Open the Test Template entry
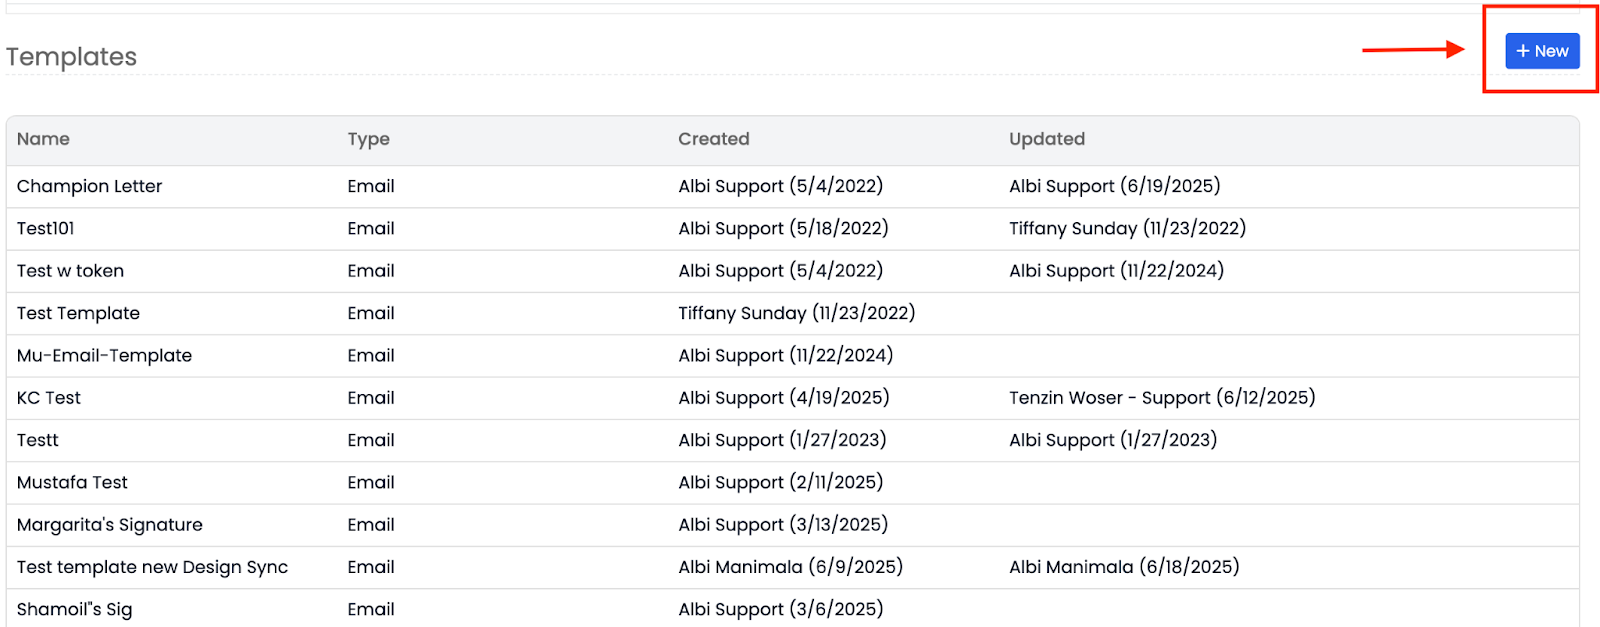The height and width of the screenshot is (627, 1600). coord(78,313)
